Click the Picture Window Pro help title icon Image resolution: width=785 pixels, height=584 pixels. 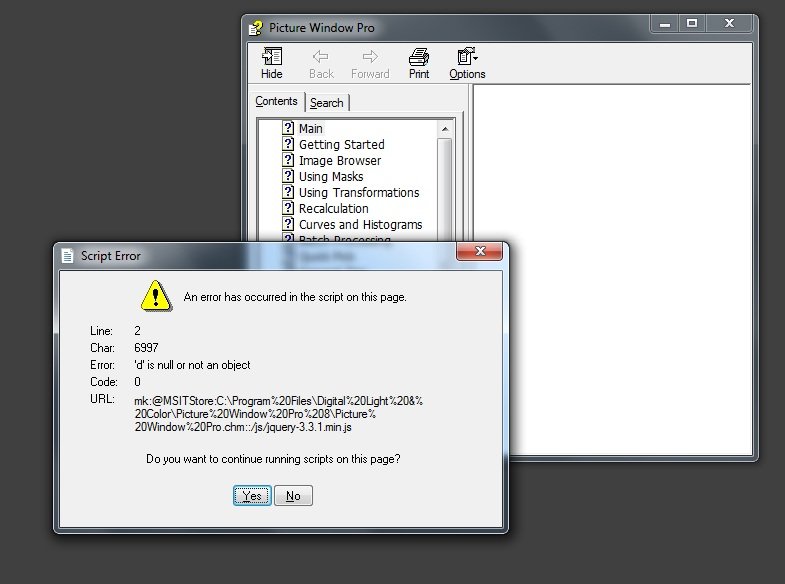(x=256, y=28)
